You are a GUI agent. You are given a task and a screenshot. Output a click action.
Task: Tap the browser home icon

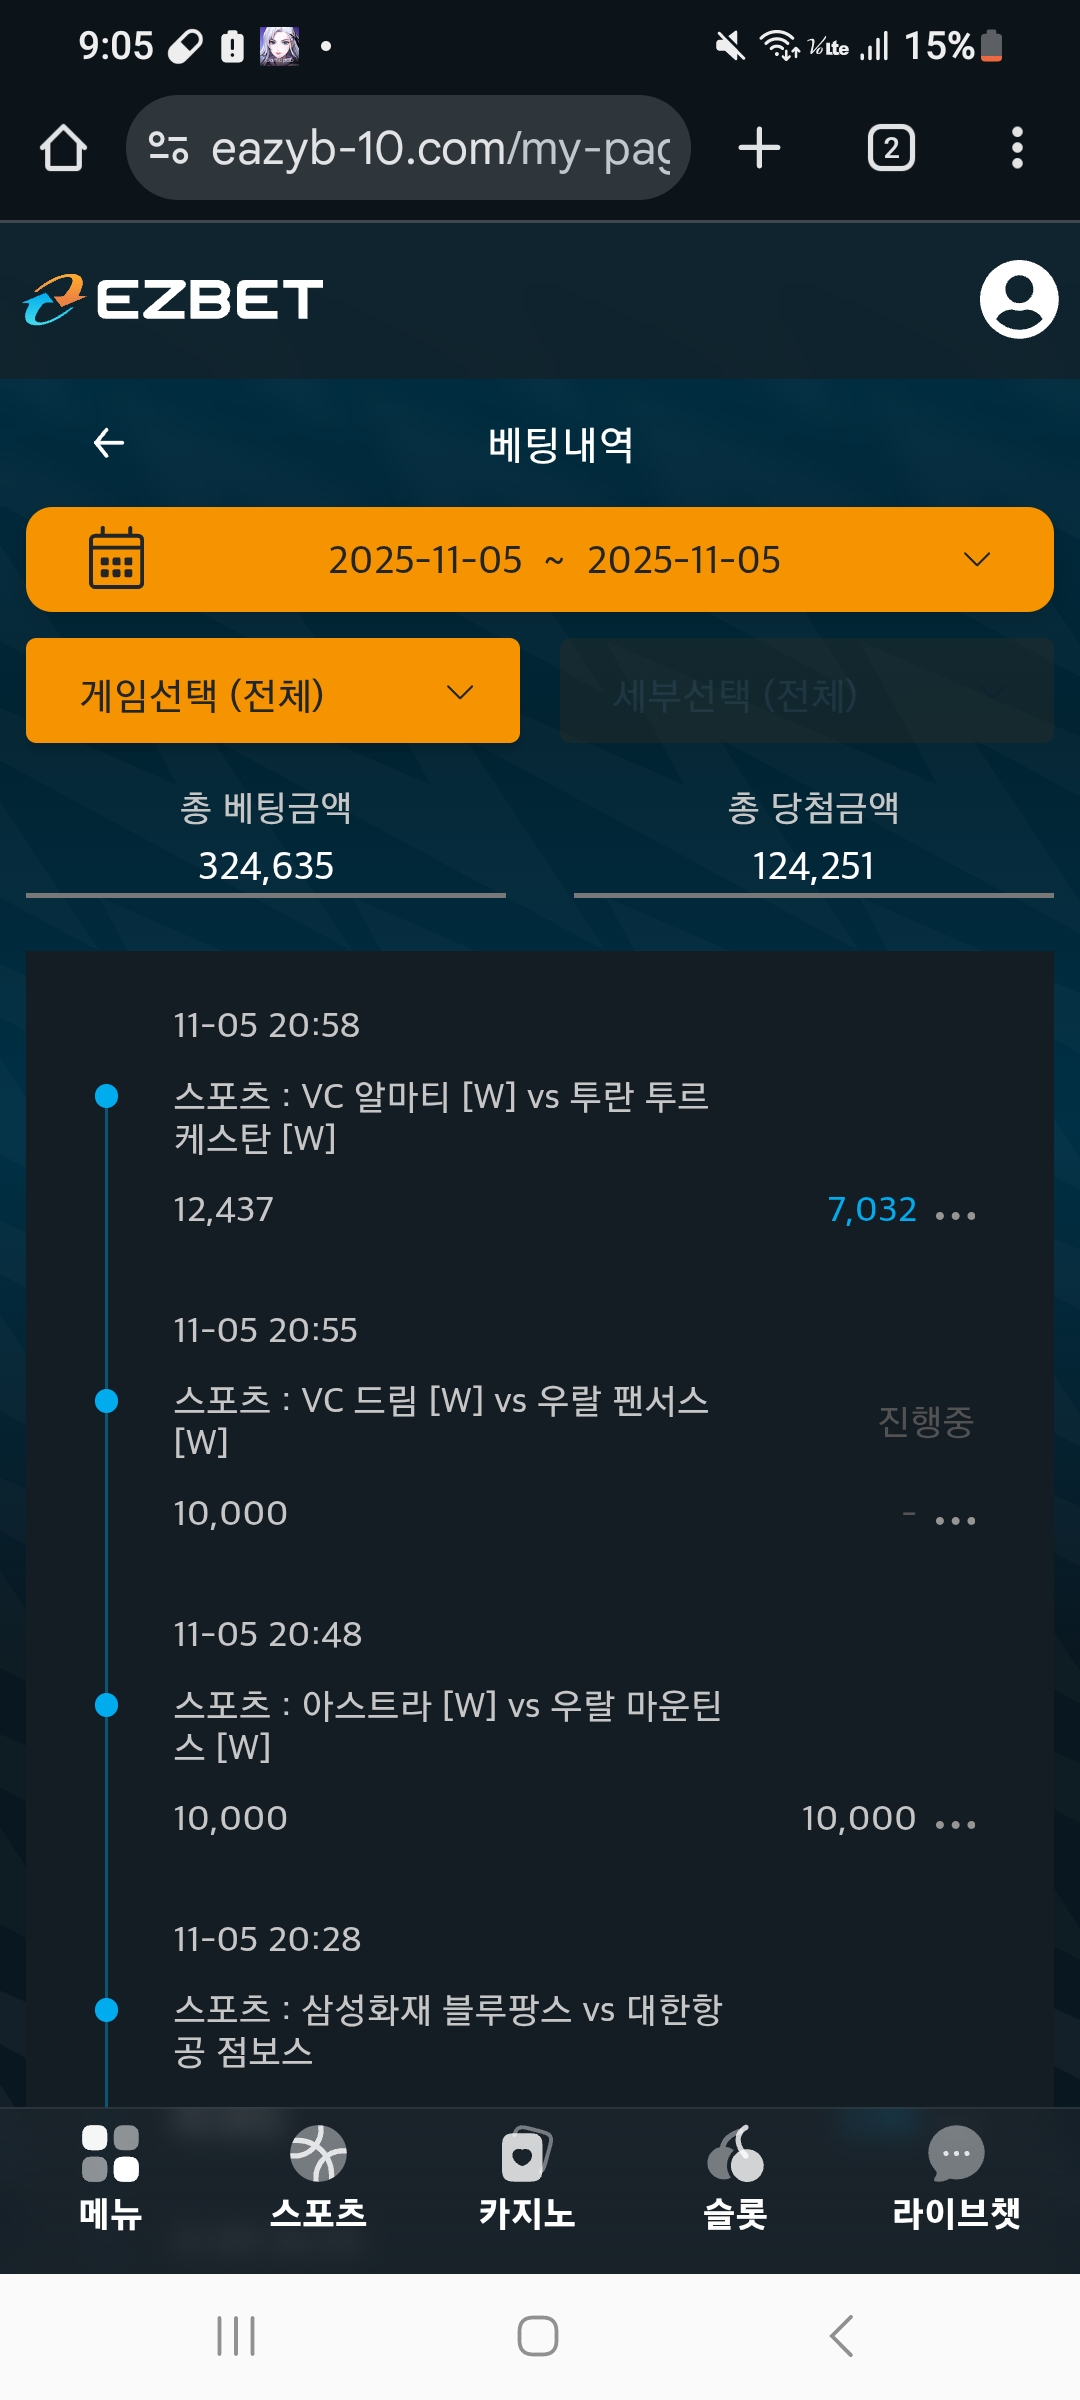(x=63, y=148)
